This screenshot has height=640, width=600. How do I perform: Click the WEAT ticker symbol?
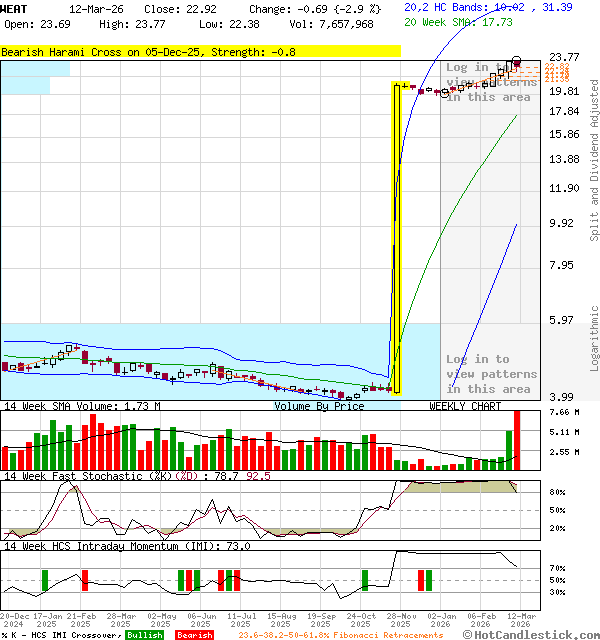point(14,8)
